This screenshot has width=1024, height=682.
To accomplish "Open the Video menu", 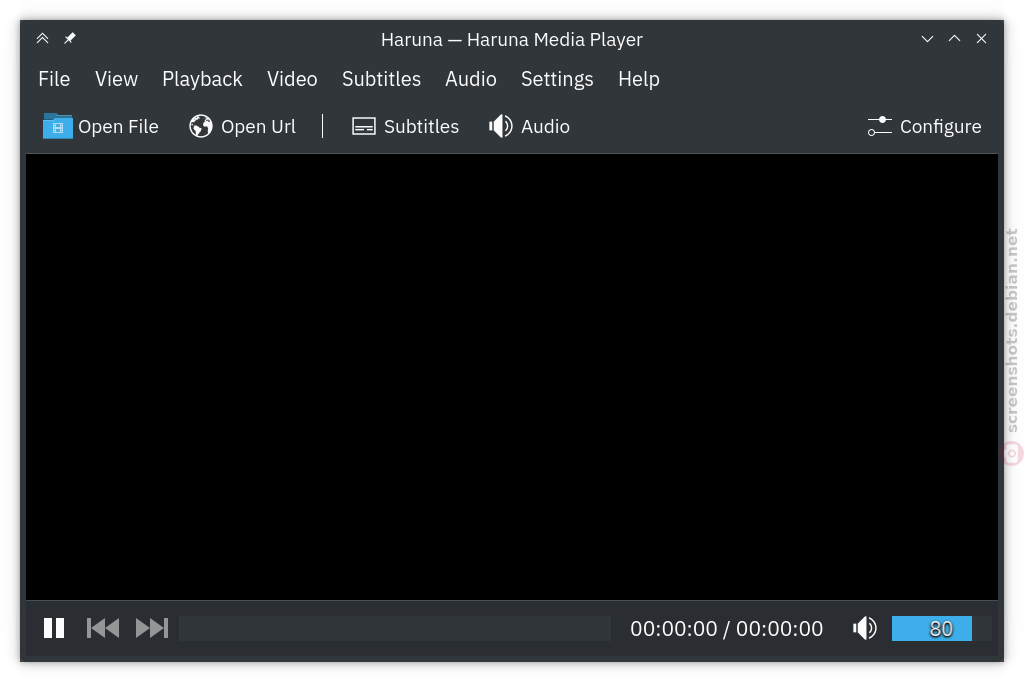I will (x=292, y=79).
